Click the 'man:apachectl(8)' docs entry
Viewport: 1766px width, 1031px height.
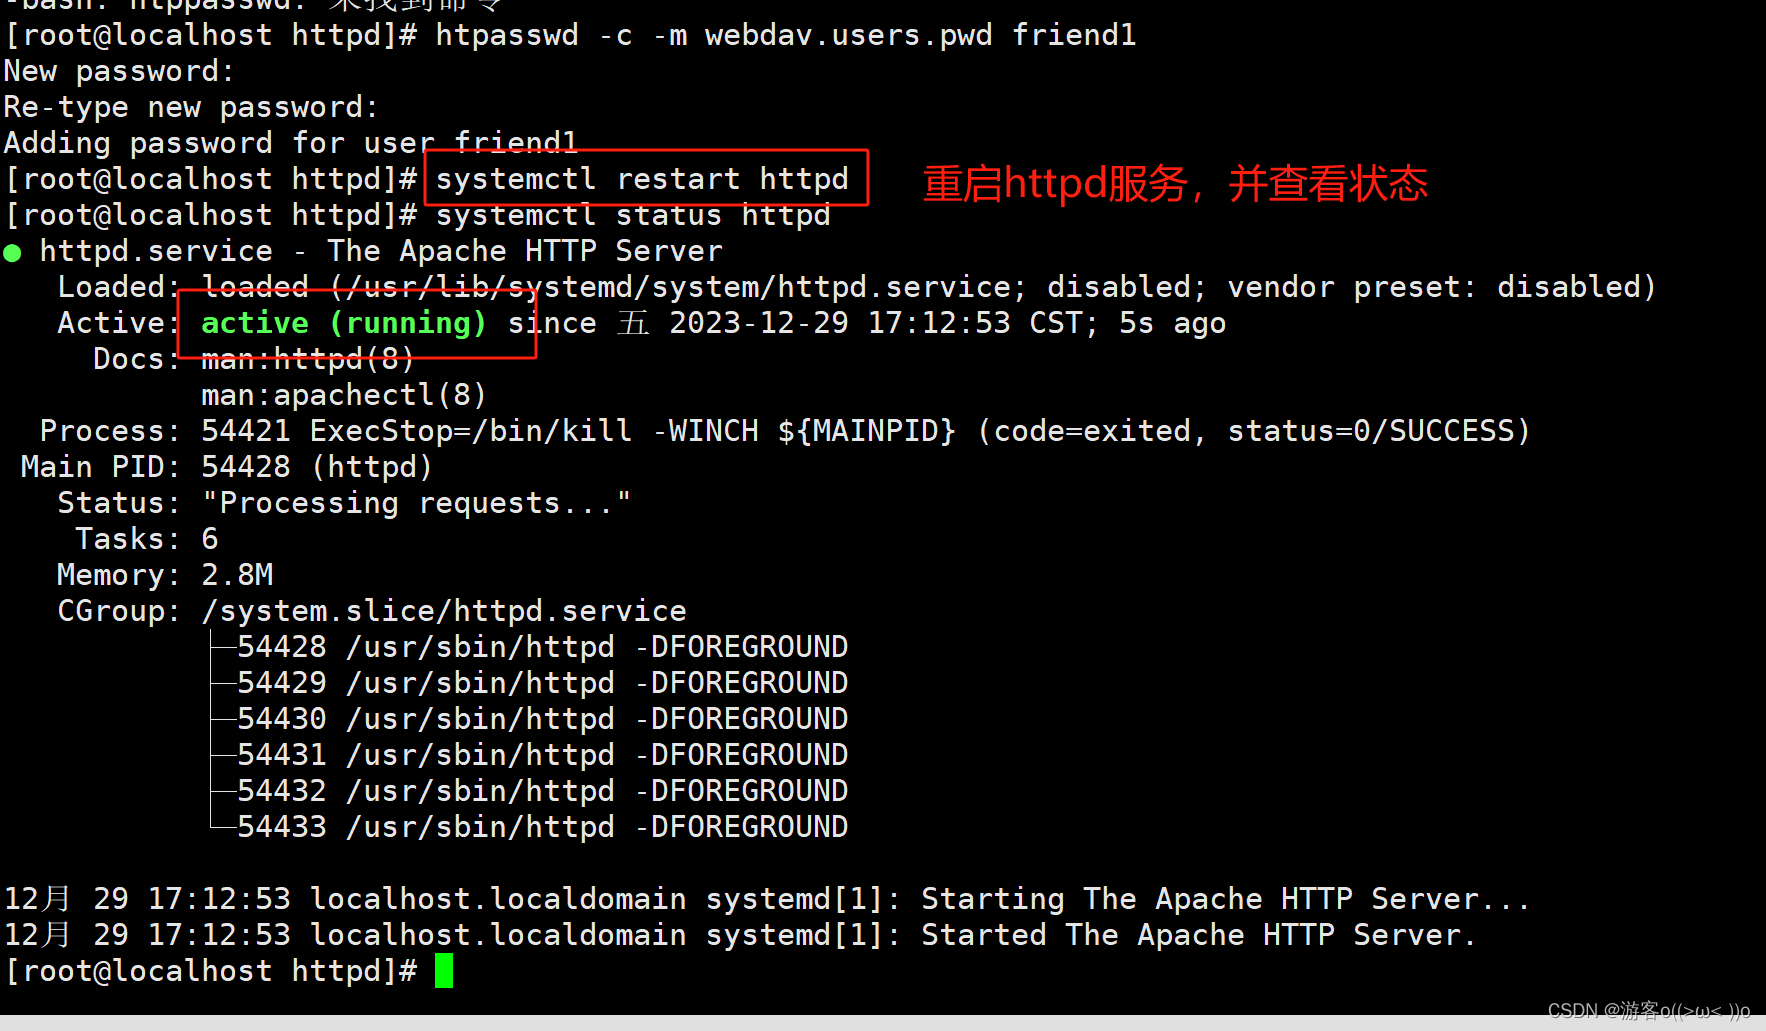click(344, 395)
